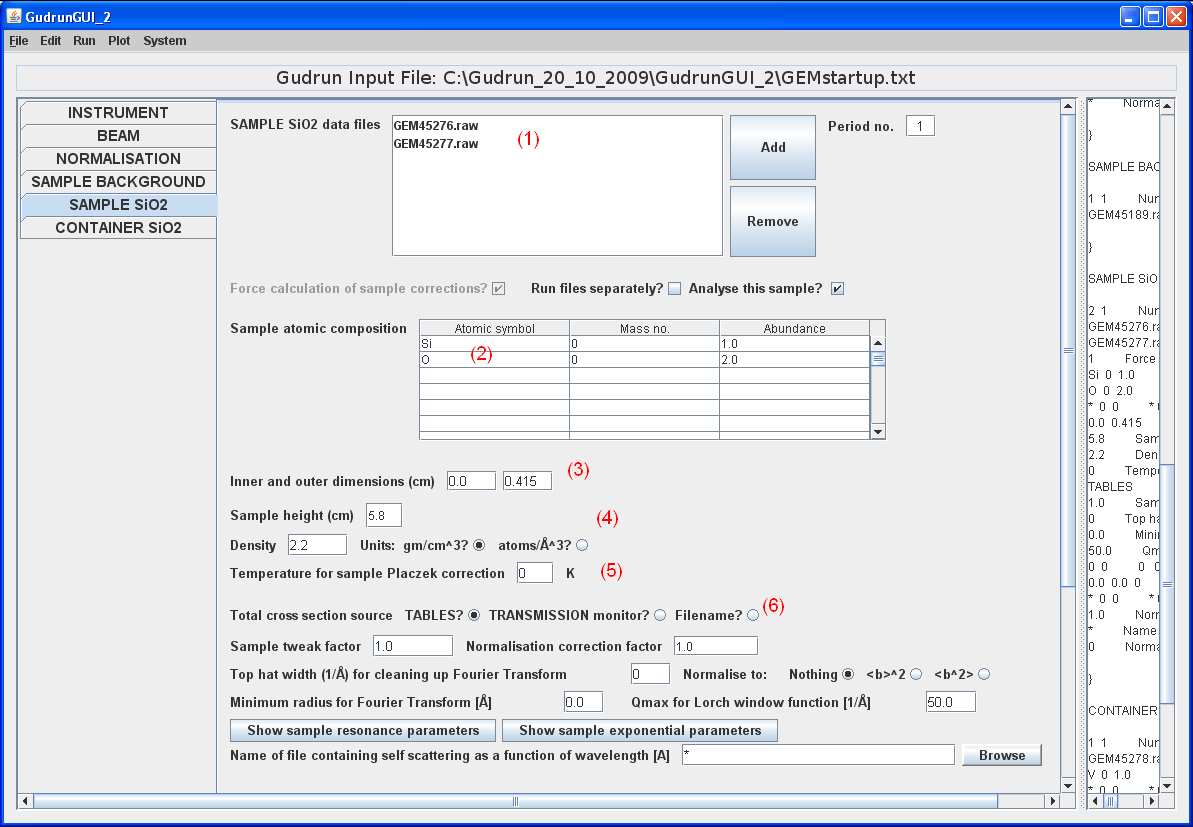This screenshot has width=1193, height=827.
Task: Switch to the NORMALISATION tab
Action: [118, 159]
